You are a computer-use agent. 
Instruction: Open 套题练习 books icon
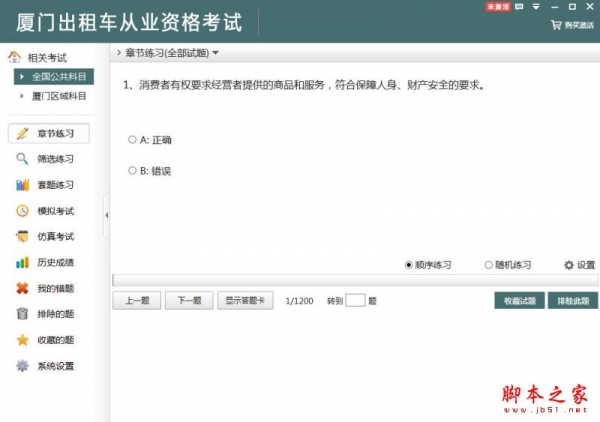tap(22, 185)
